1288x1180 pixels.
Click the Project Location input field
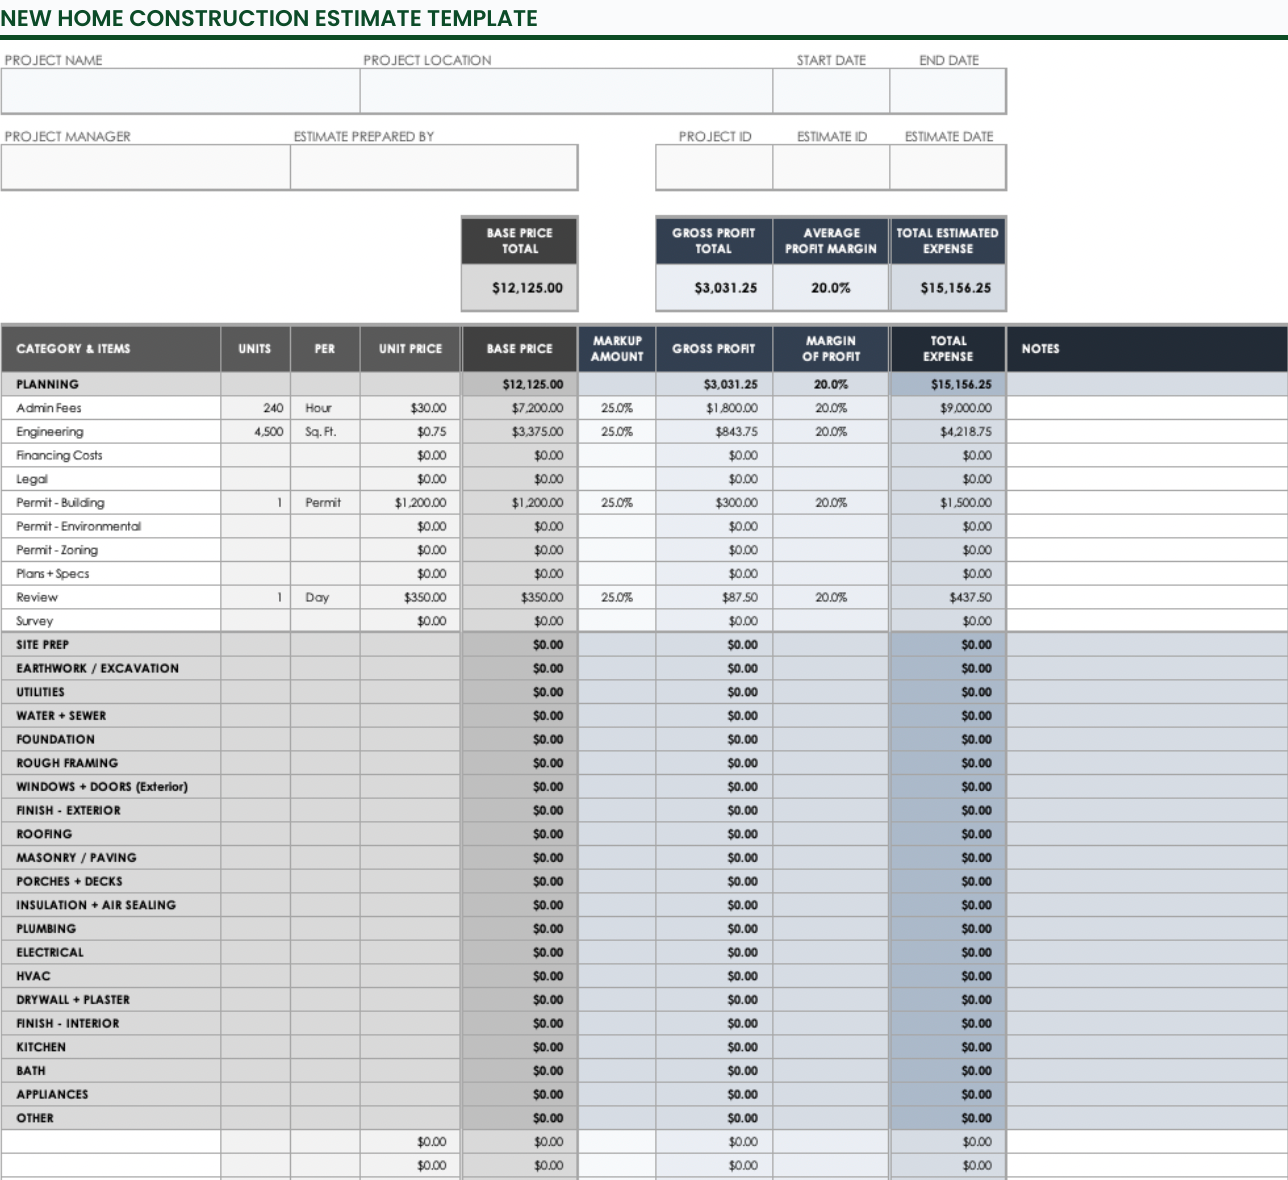point(565,91)
